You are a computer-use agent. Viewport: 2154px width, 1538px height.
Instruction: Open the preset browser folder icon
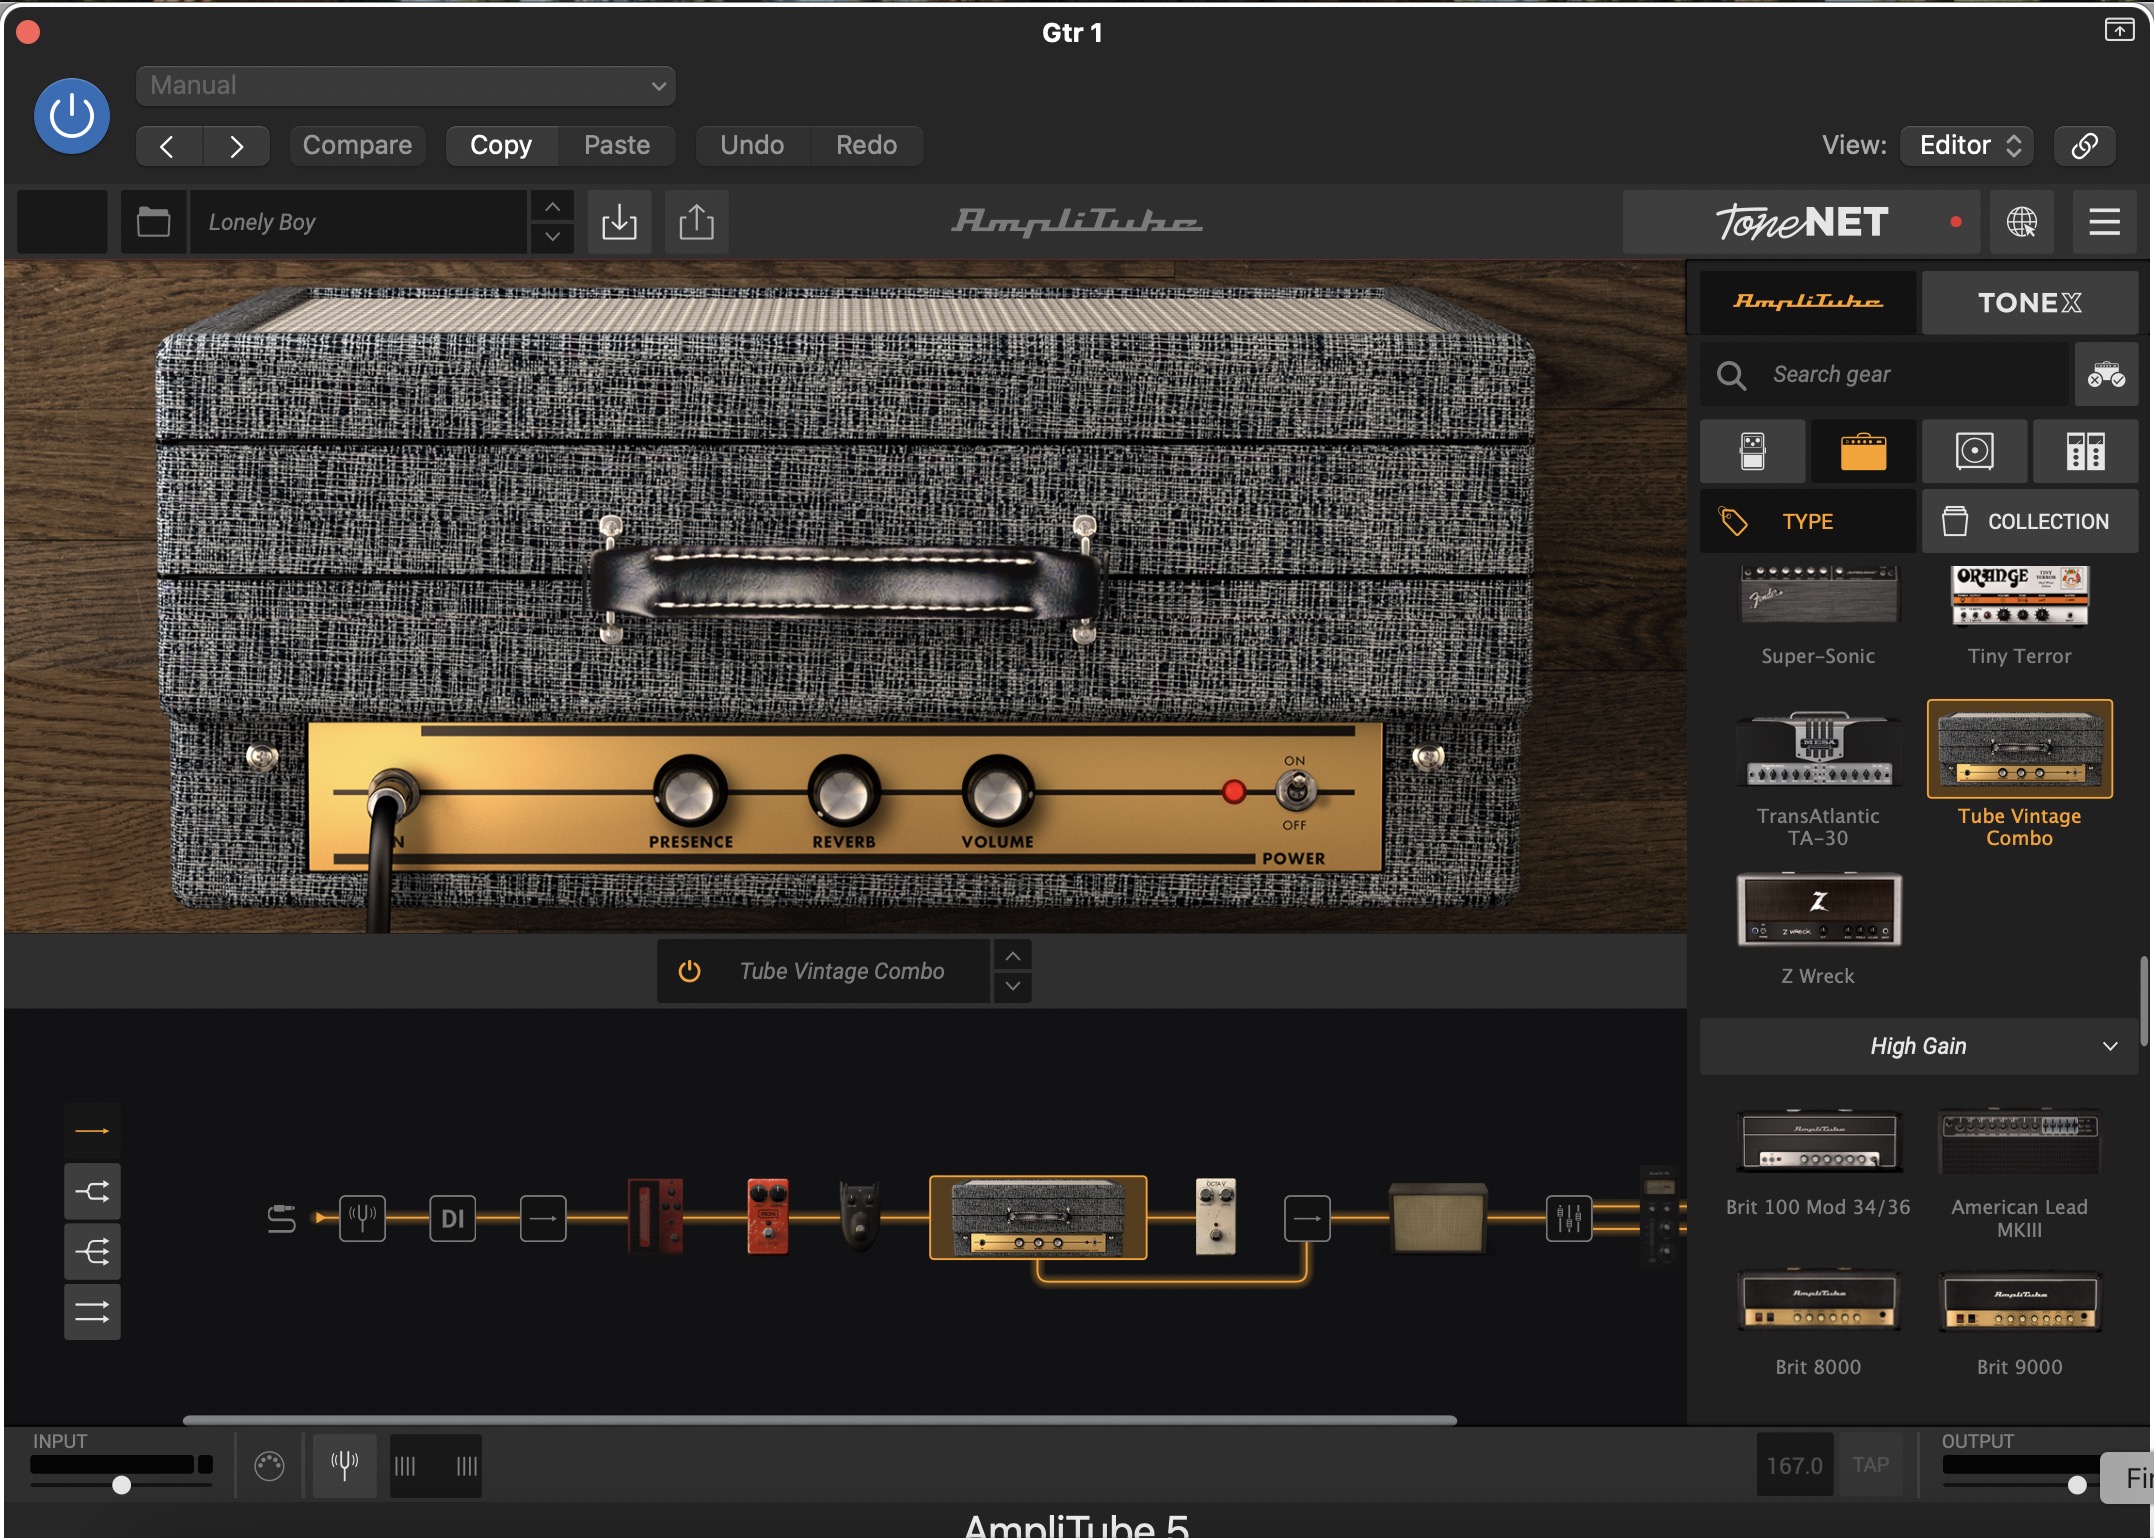click(x=153, y=222)
